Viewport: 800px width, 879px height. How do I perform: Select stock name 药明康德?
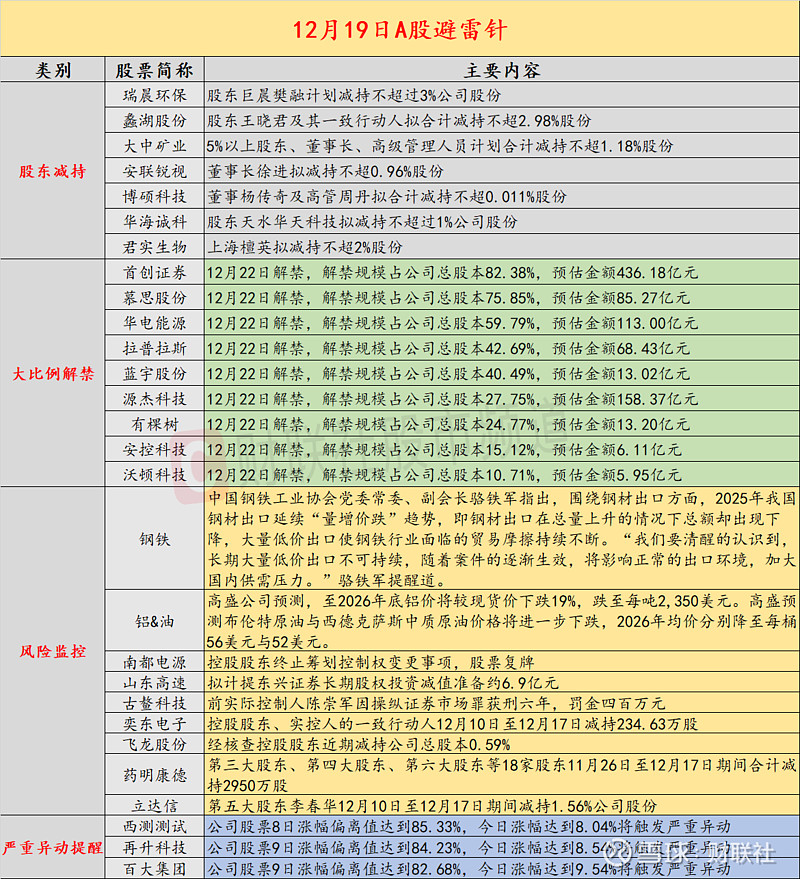pos(154,775)
